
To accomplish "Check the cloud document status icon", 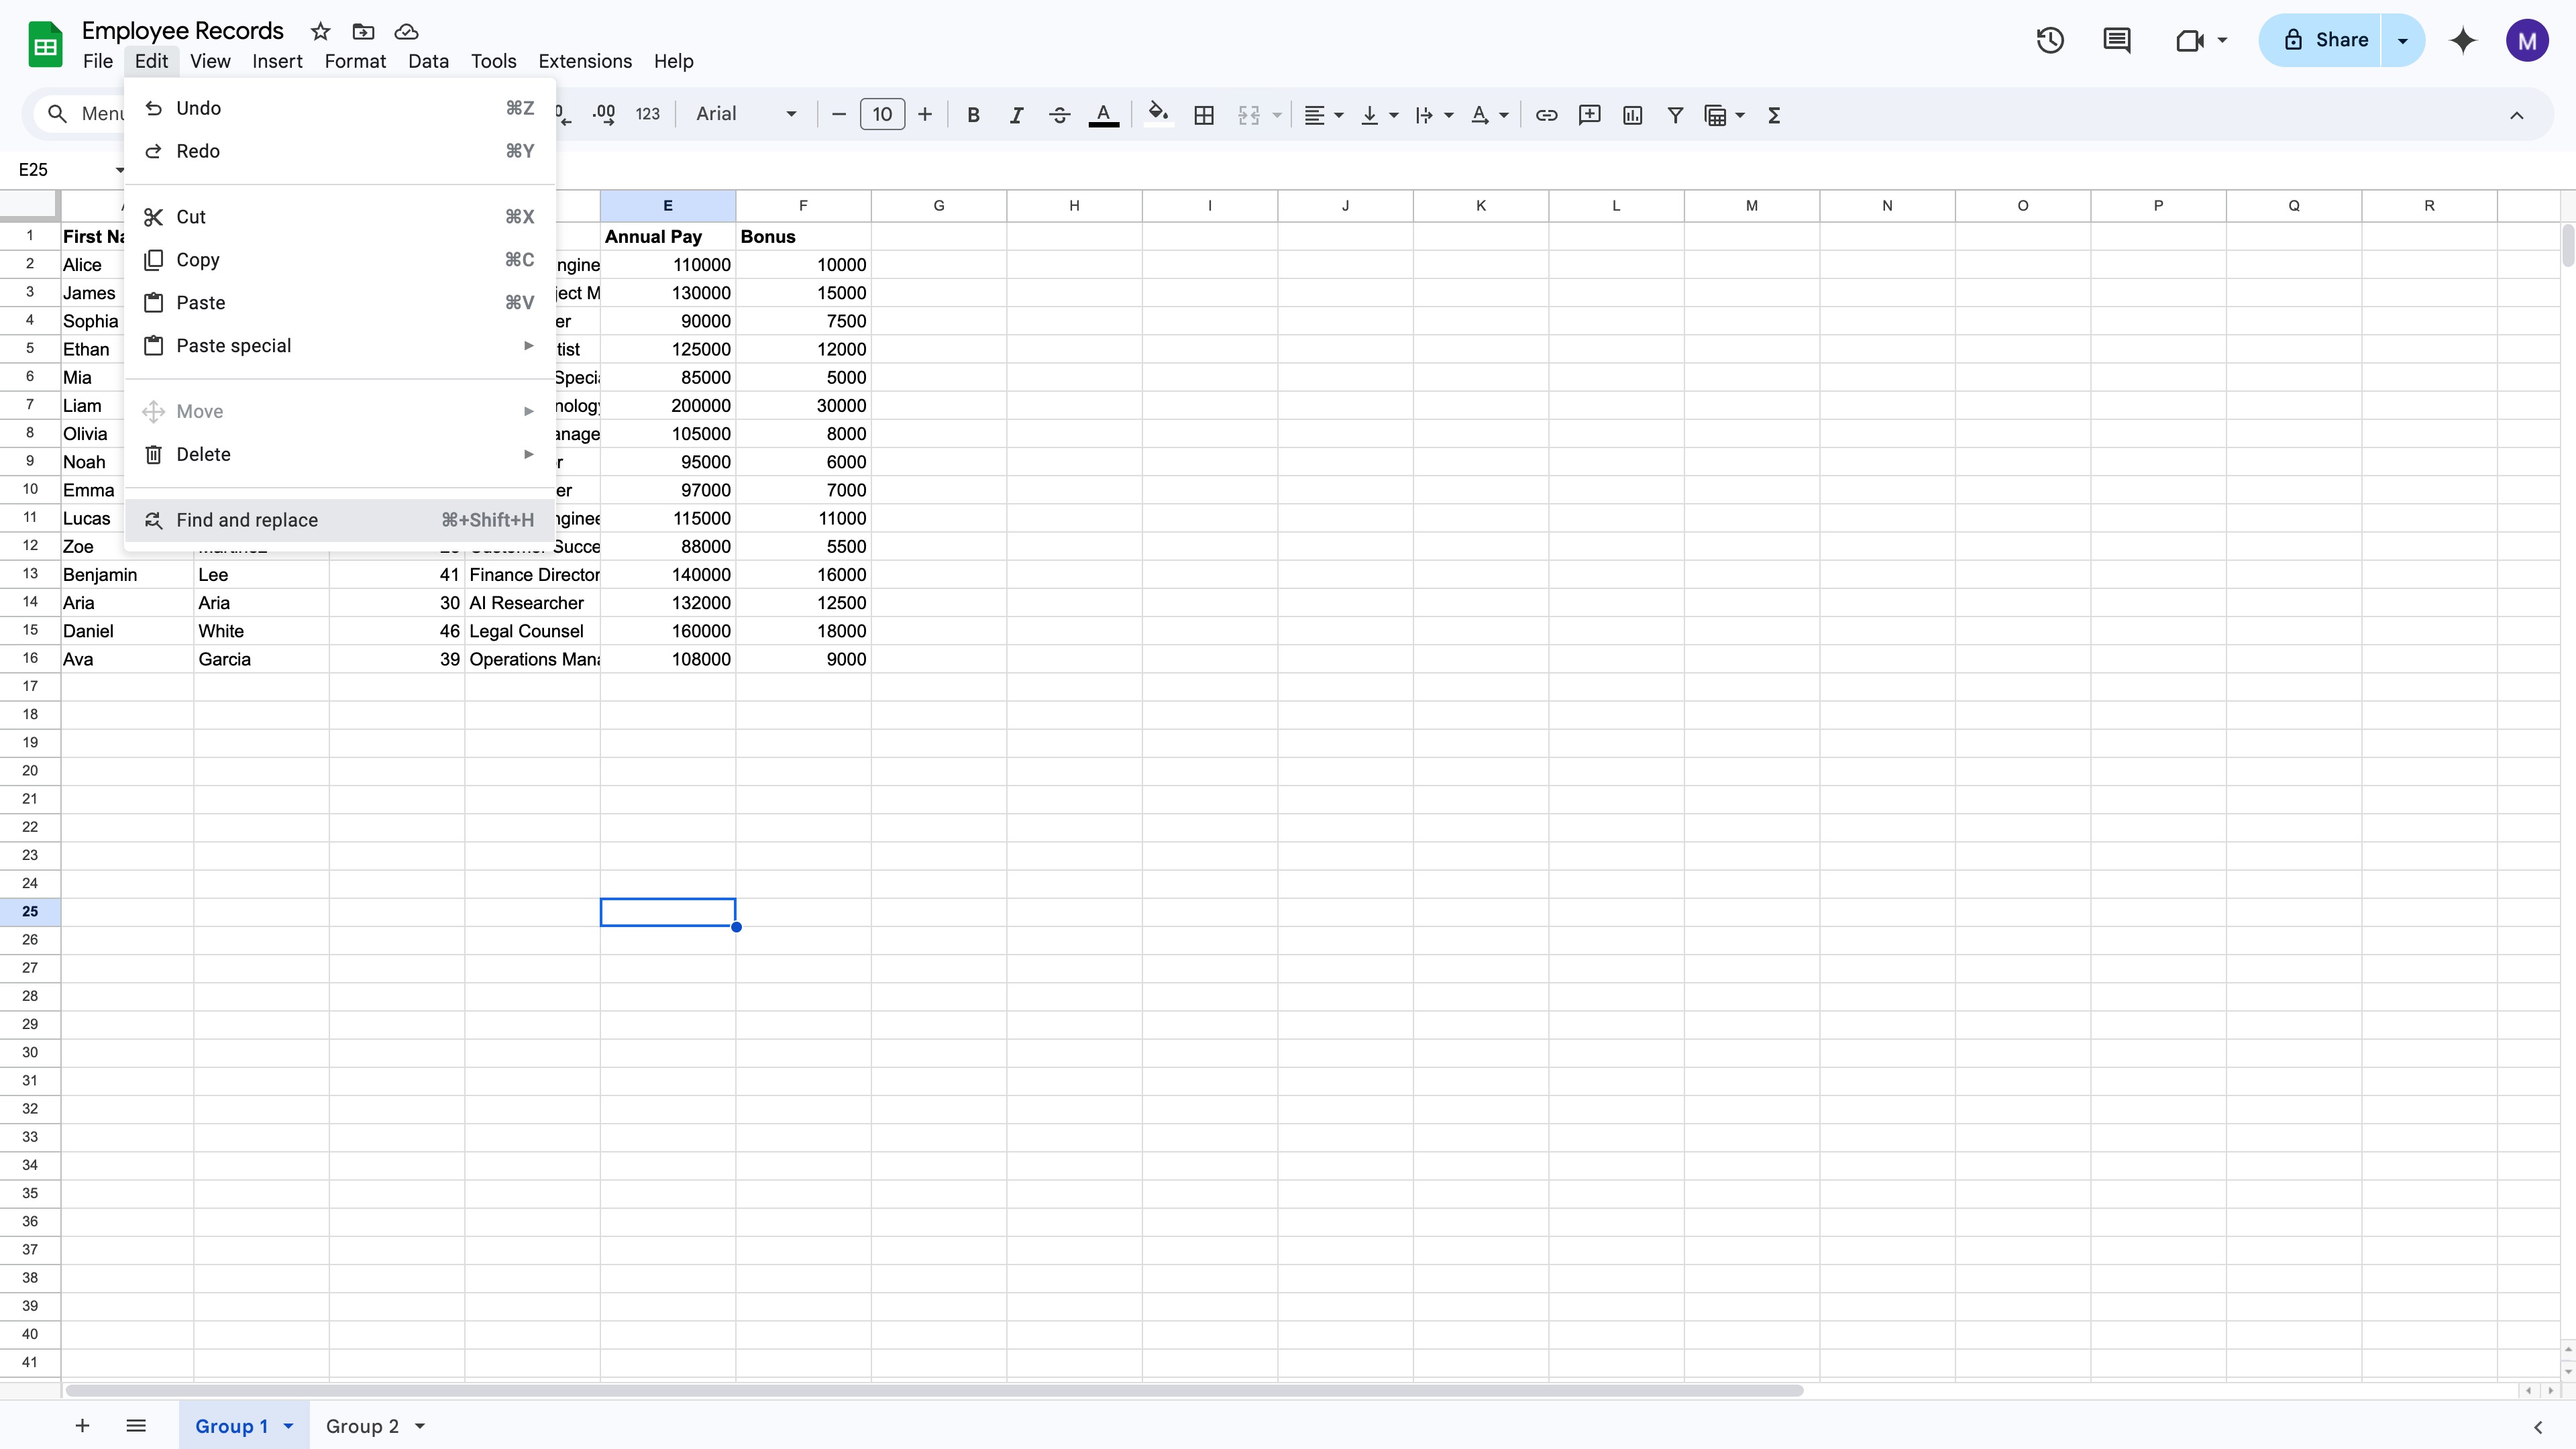I will [406, 31].
